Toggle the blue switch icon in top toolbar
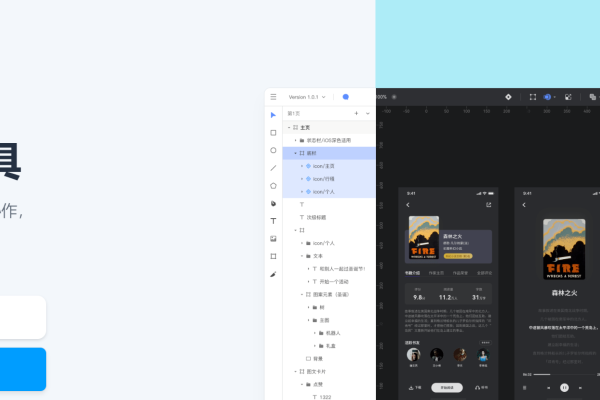Image resolution: width=600 pixels, height=400 pixels. 548,97
